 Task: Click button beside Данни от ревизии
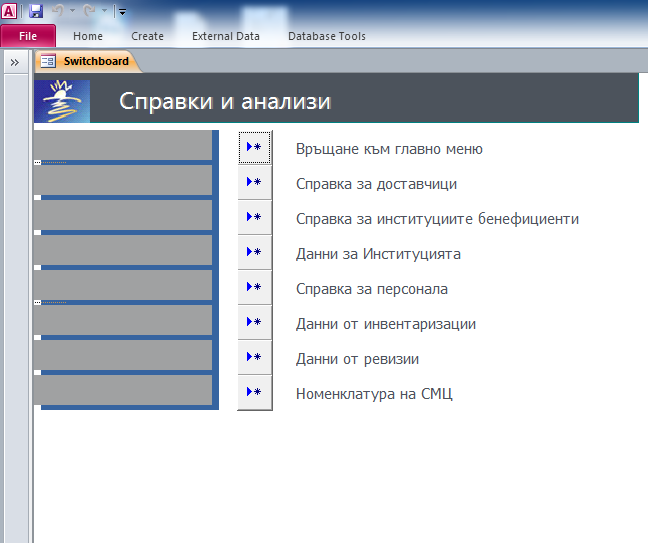point(255,357)
